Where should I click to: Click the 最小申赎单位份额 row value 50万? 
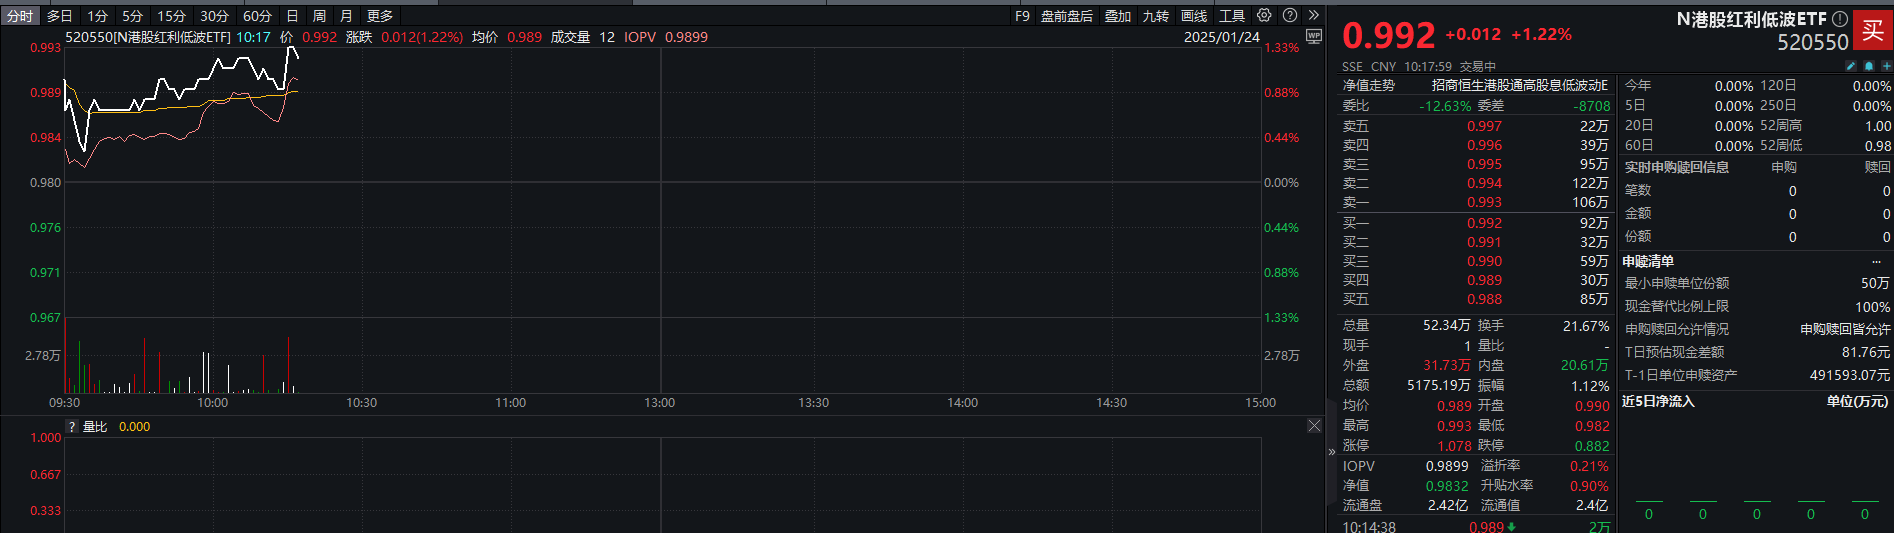click(1875, 284)
